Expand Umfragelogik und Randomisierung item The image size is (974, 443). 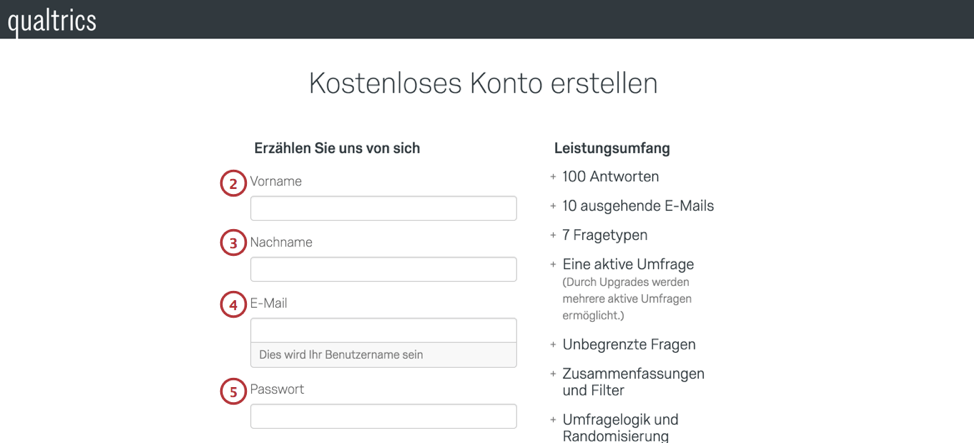pyautogui.click(x=621, y=427)
